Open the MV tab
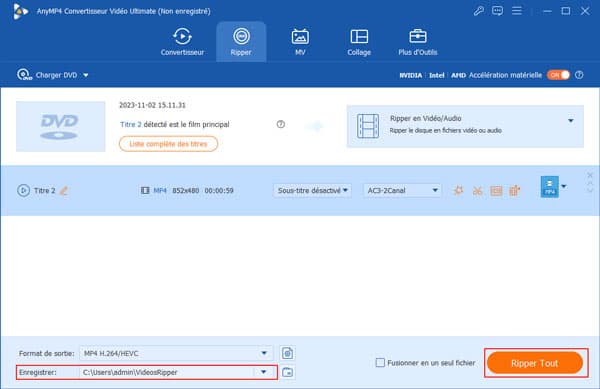This screenshot has height=389, width=600. pos(300,42)
